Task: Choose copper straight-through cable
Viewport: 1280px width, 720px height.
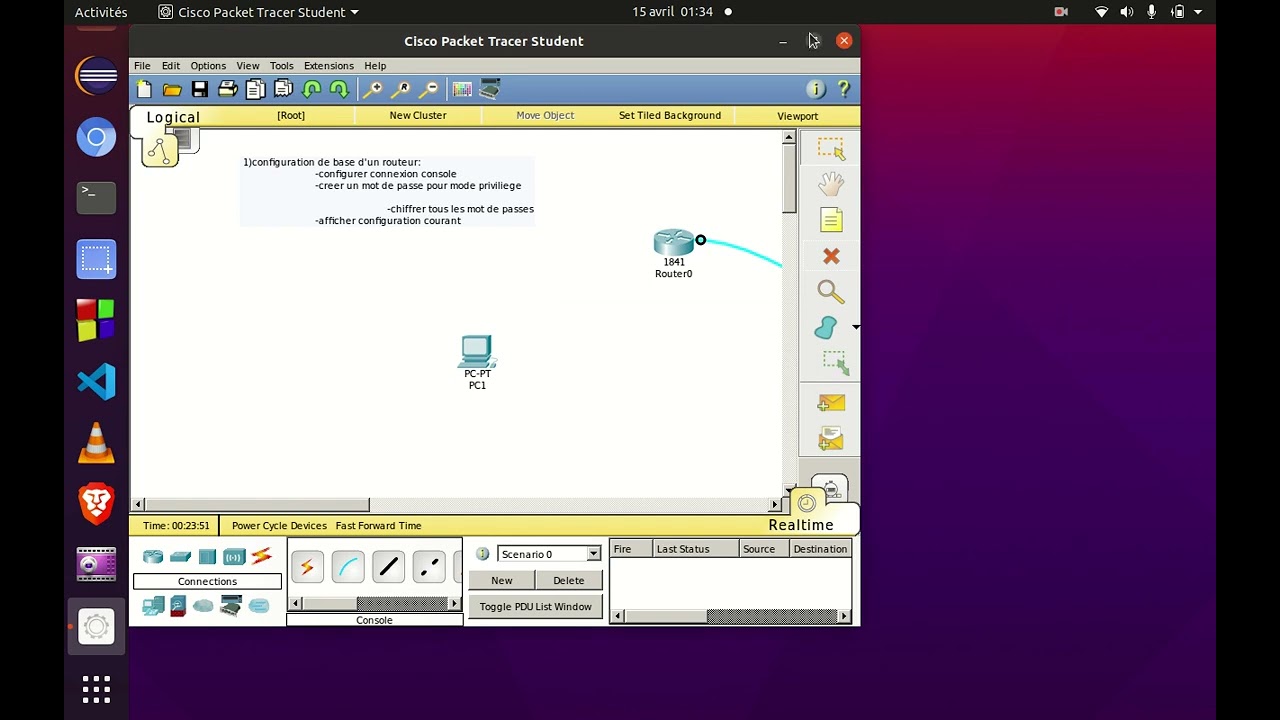Action: tap(389, 568)
